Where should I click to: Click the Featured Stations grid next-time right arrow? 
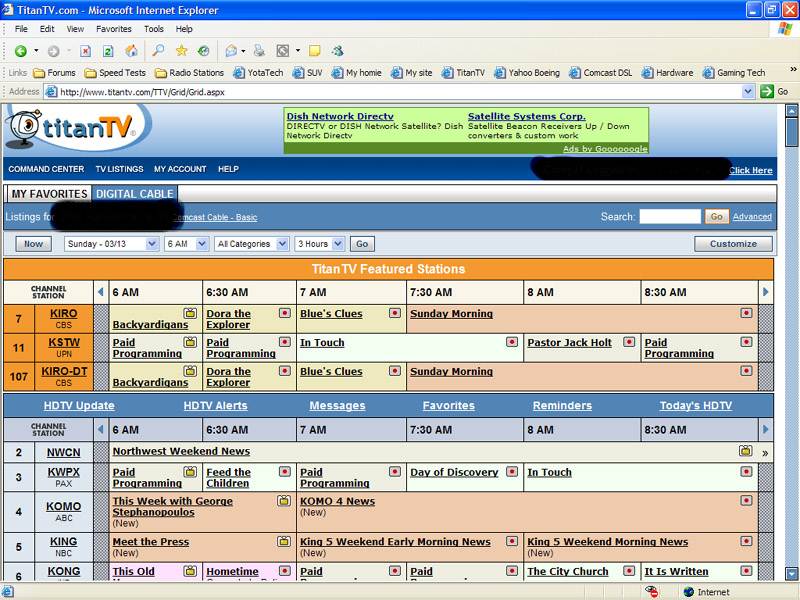(x=765, y=292)
